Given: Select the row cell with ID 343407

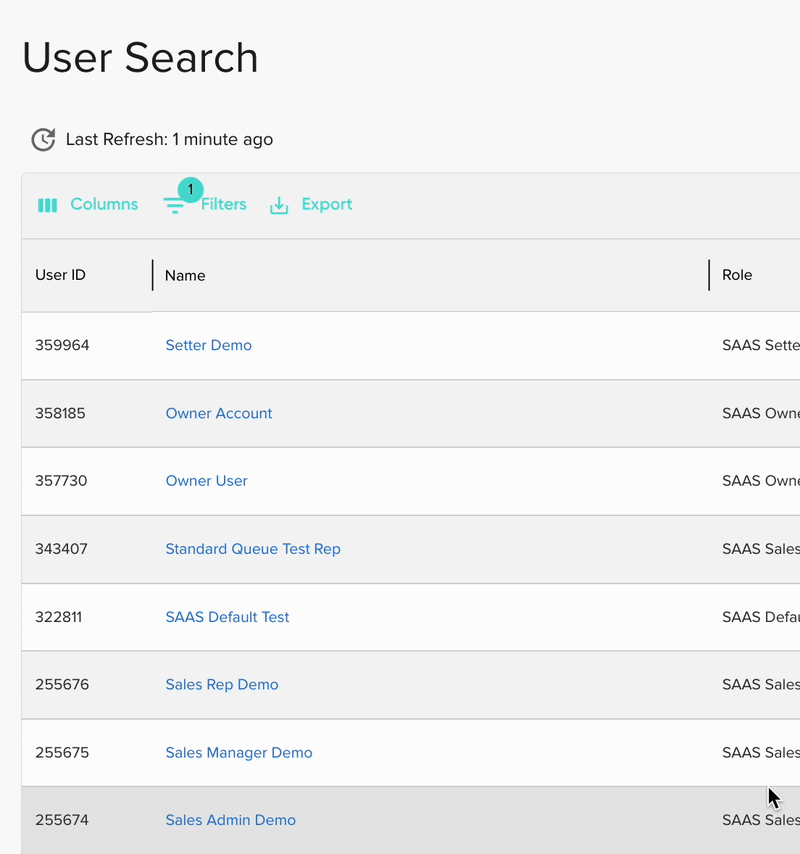Looking at the screenshot, I should coord(61,549).
